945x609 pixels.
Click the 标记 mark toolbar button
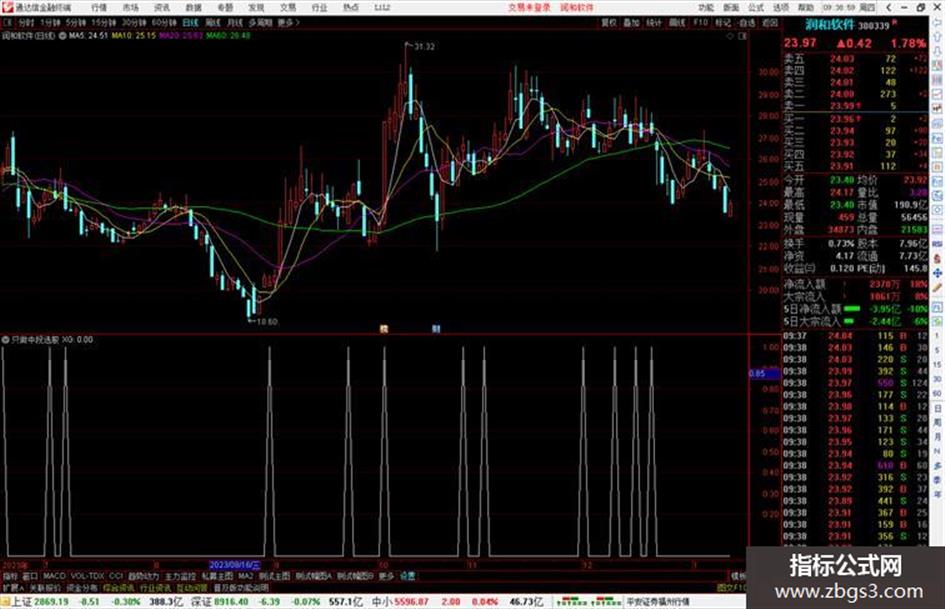pos(723,23)
